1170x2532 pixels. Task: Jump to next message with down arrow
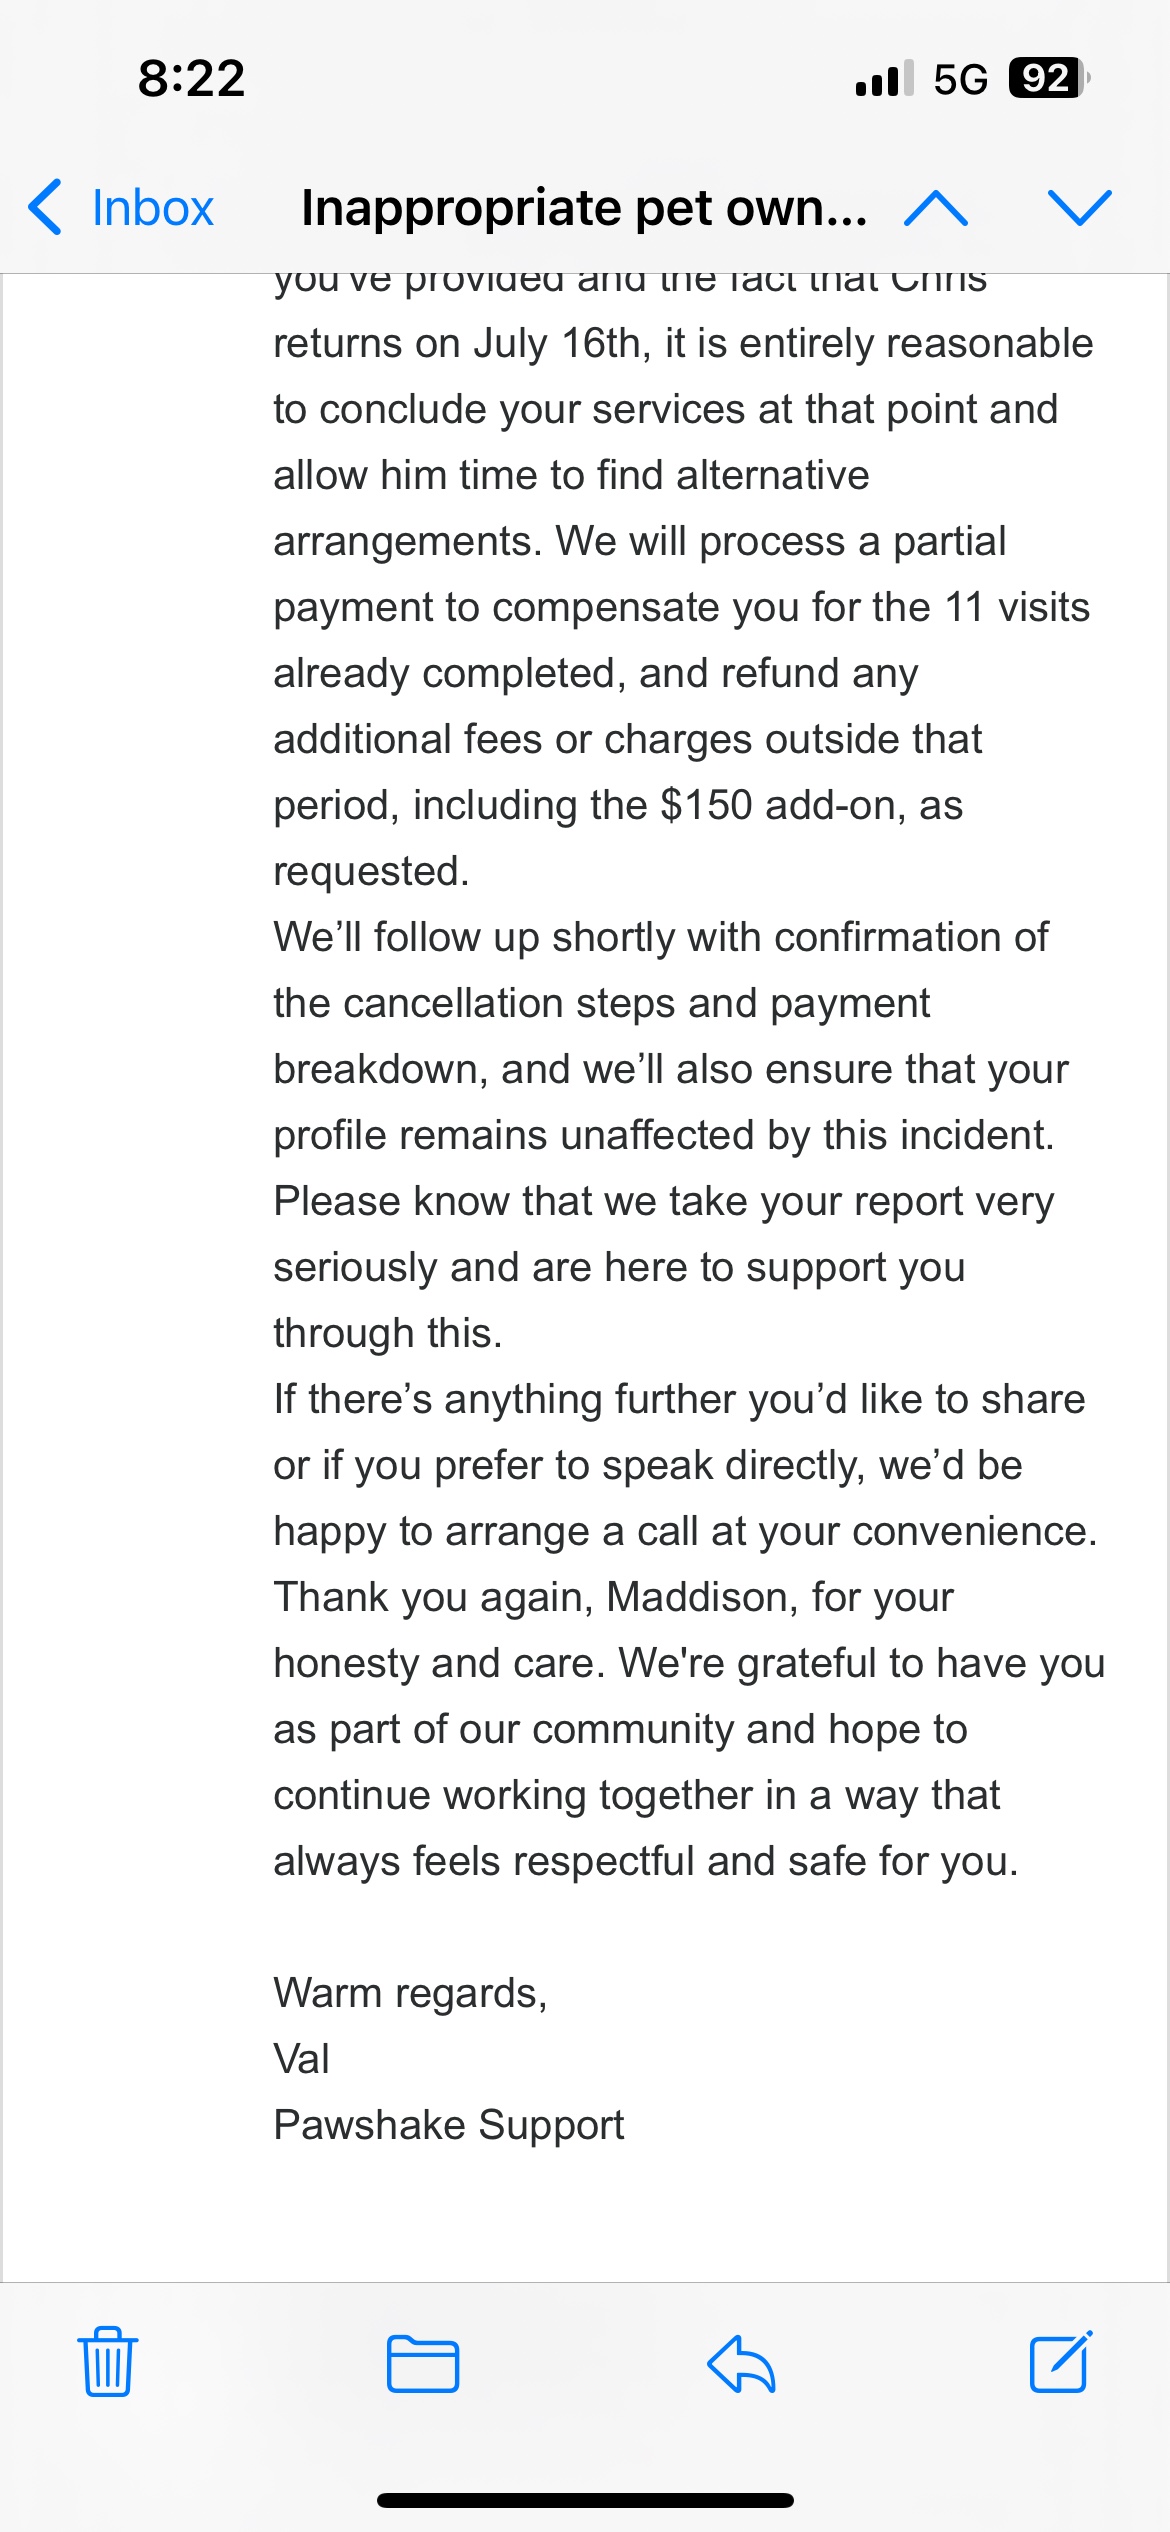click(1079, 208)
